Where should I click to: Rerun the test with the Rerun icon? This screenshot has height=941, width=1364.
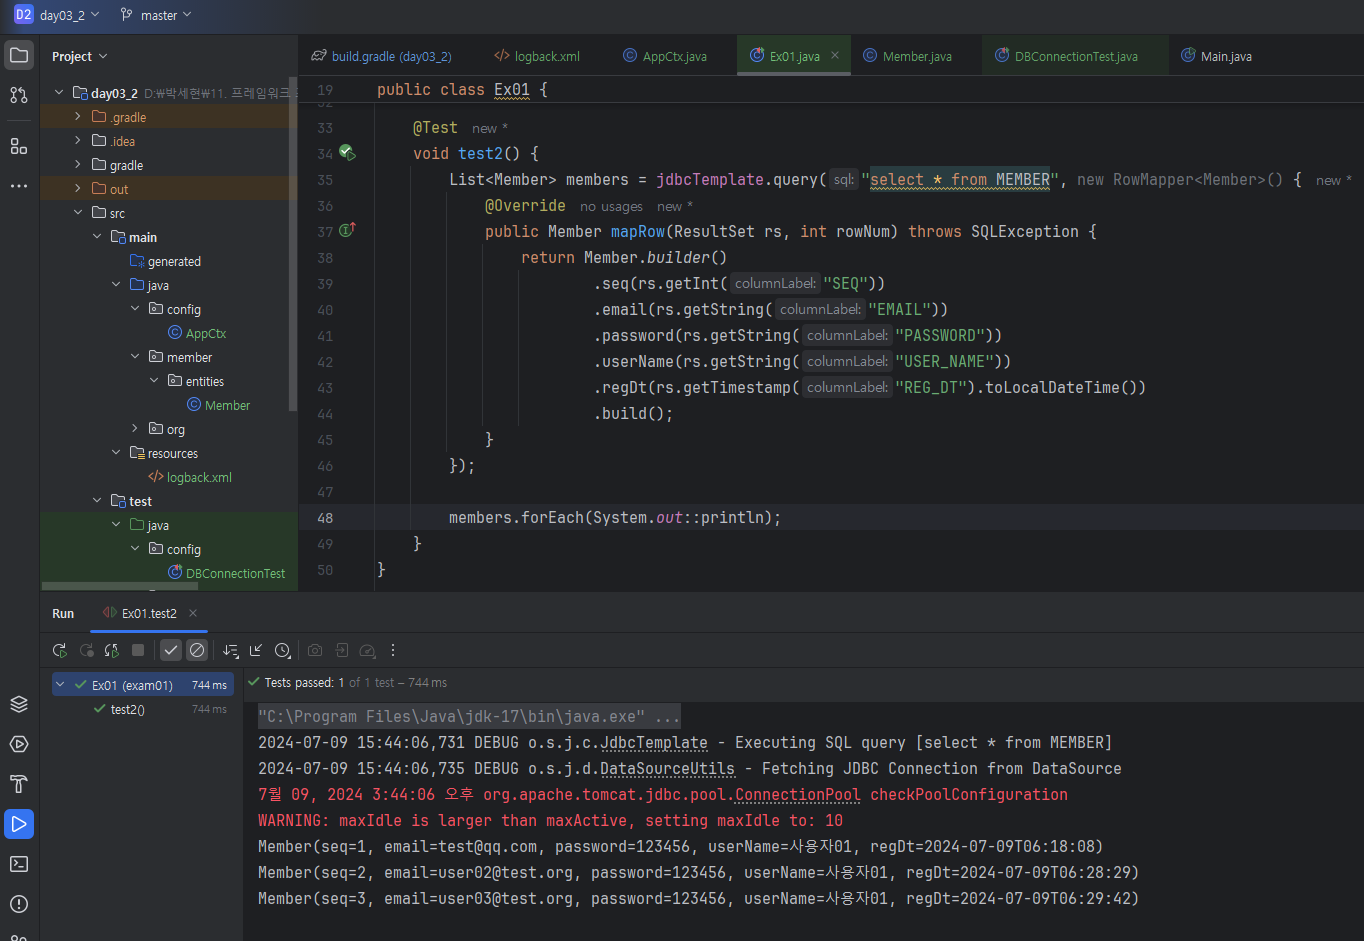60,651
